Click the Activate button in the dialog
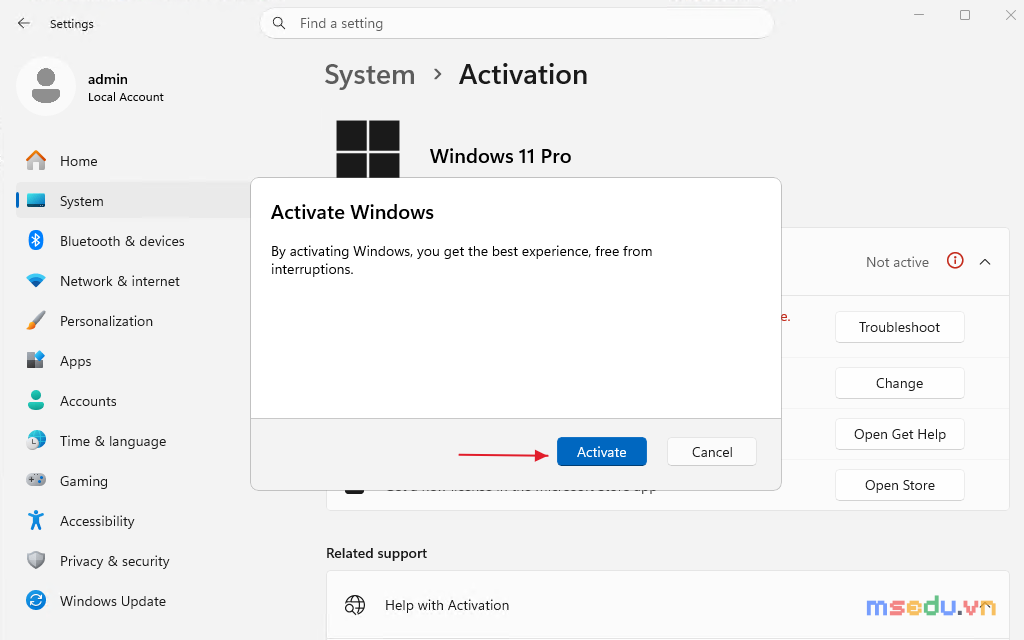 coord(601,452)
